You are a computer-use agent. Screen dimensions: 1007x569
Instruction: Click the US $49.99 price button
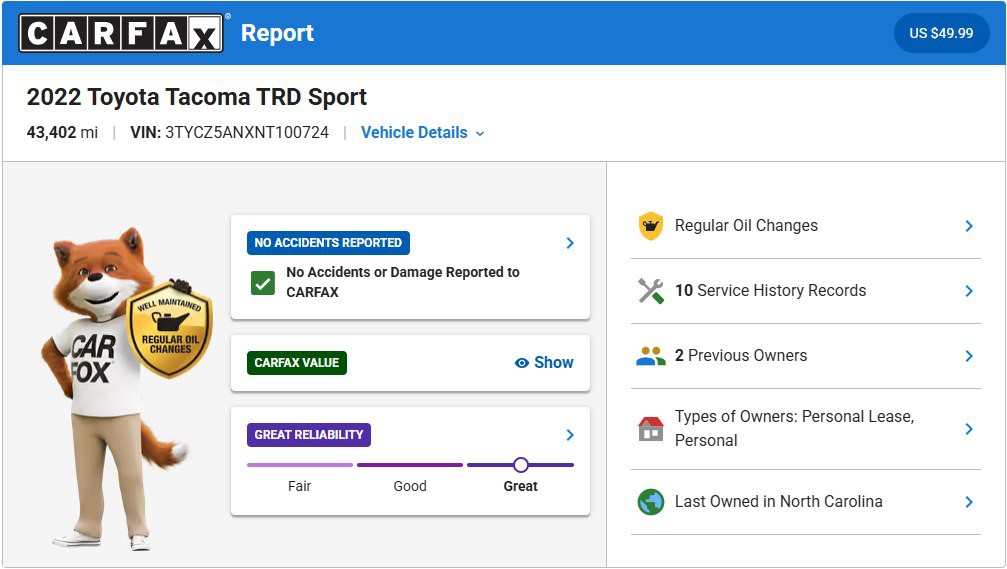pyautogui.click(x=941, y=33)
